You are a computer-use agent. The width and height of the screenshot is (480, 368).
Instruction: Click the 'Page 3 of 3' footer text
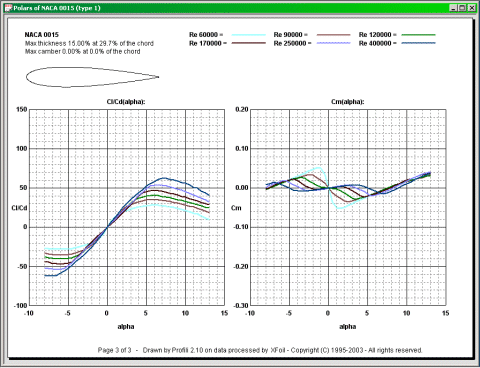point(114,350)
